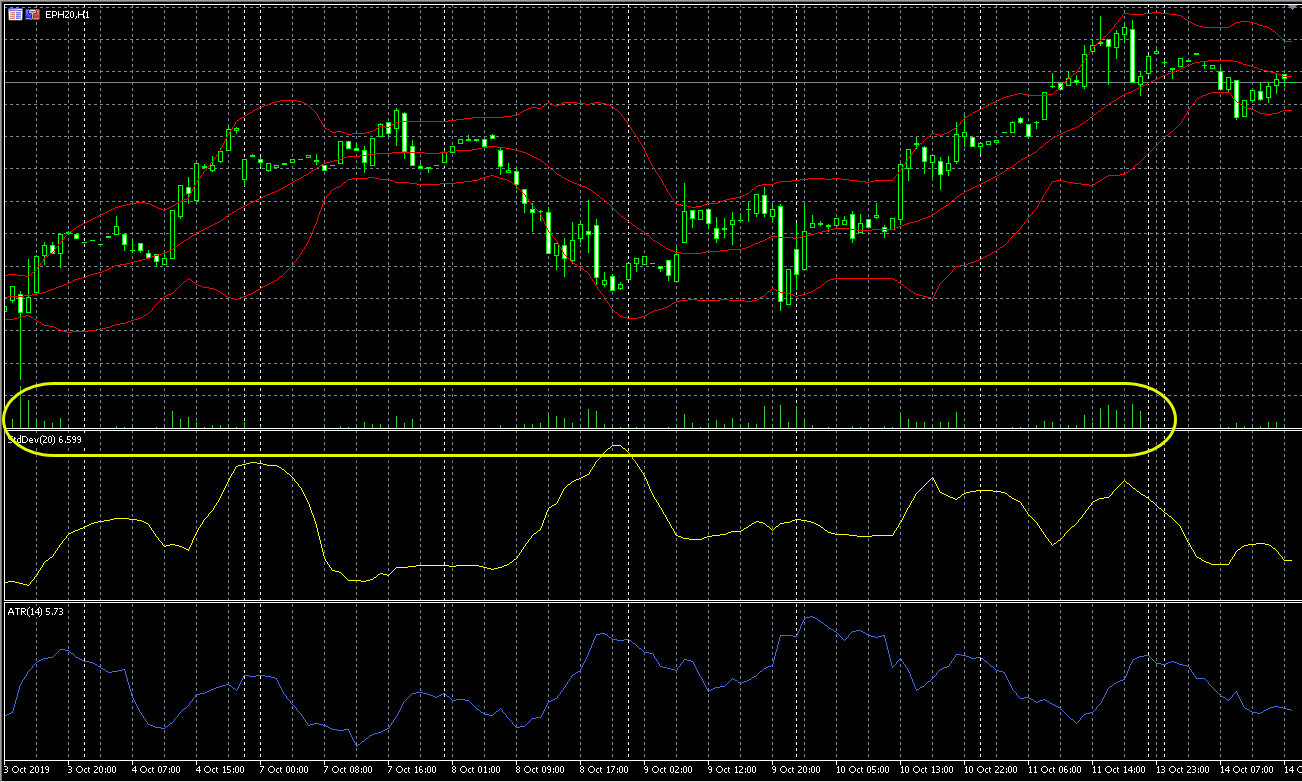This screenshot has width=1302, height=782.
Task: Click the 7 Oct 16:00 time label
Action: [x=412, y=770]
